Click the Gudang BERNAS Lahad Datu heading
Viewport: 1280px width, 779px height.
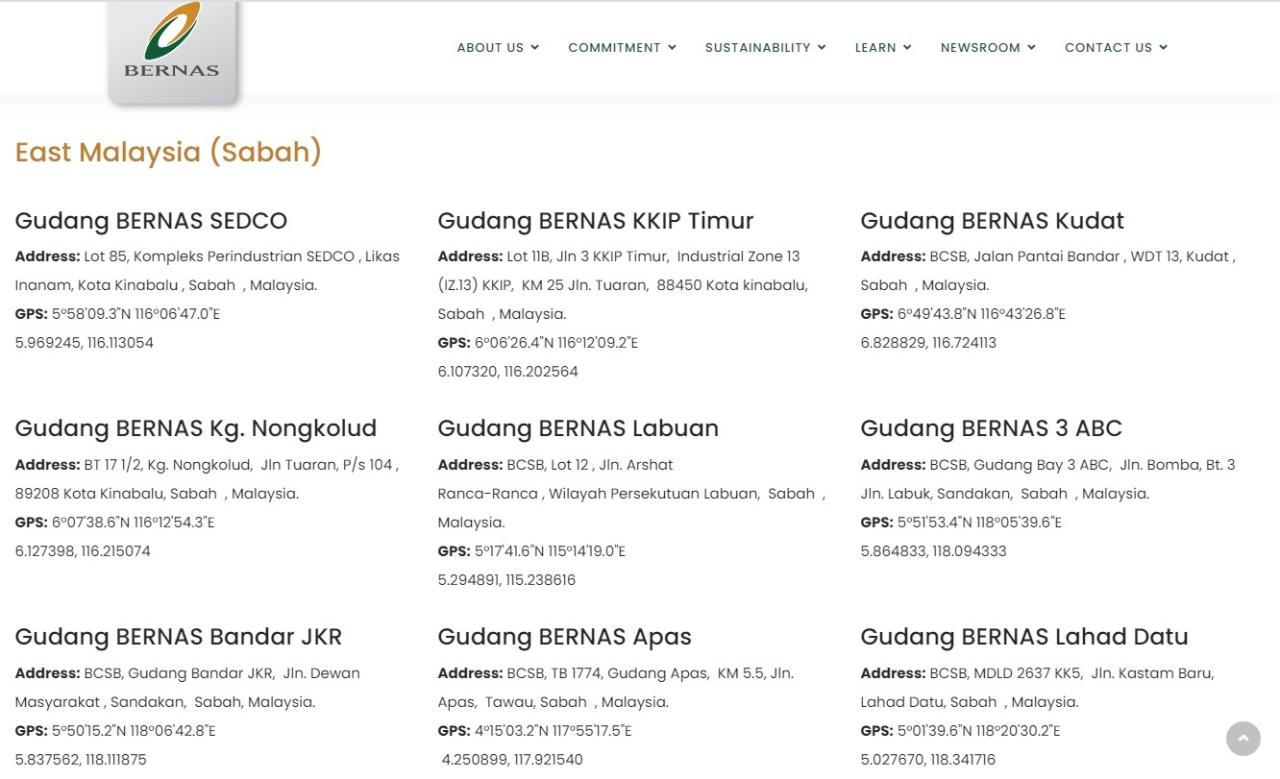click(1023, 637)
